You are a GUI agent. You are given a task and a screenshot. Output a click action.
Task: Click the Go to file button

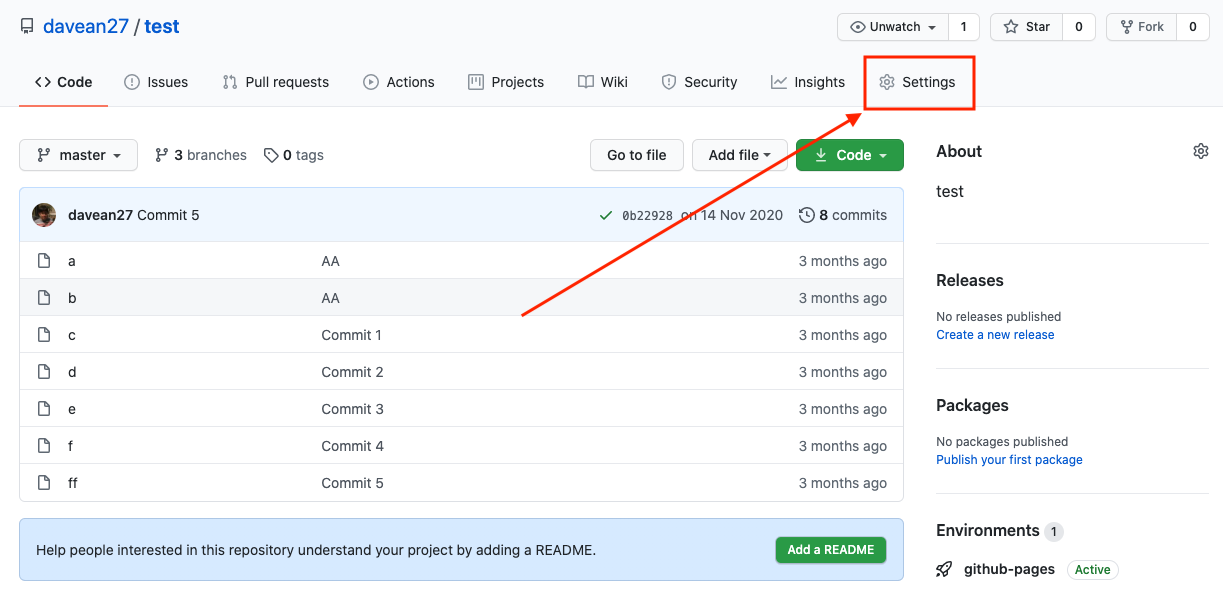click(x=637, y=155)
